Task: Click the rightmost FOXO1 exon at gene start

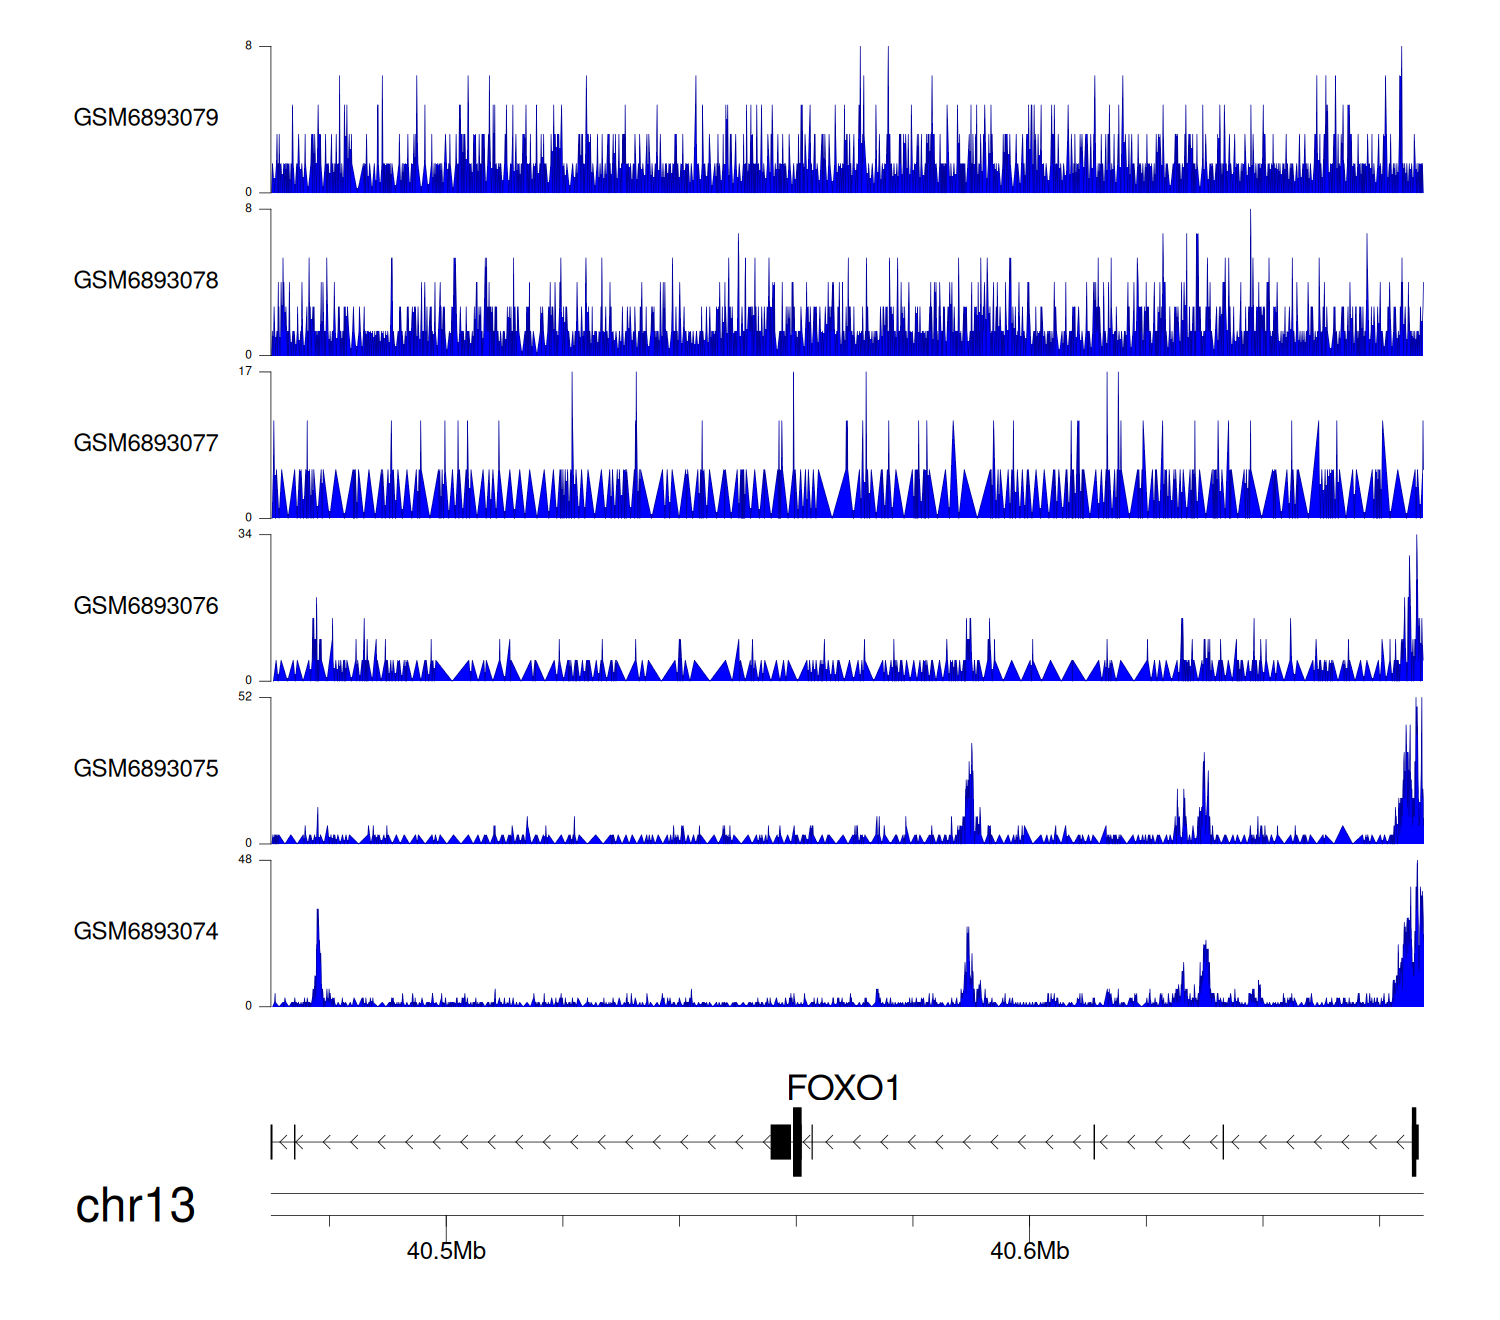Action: coord(1414,1142)
